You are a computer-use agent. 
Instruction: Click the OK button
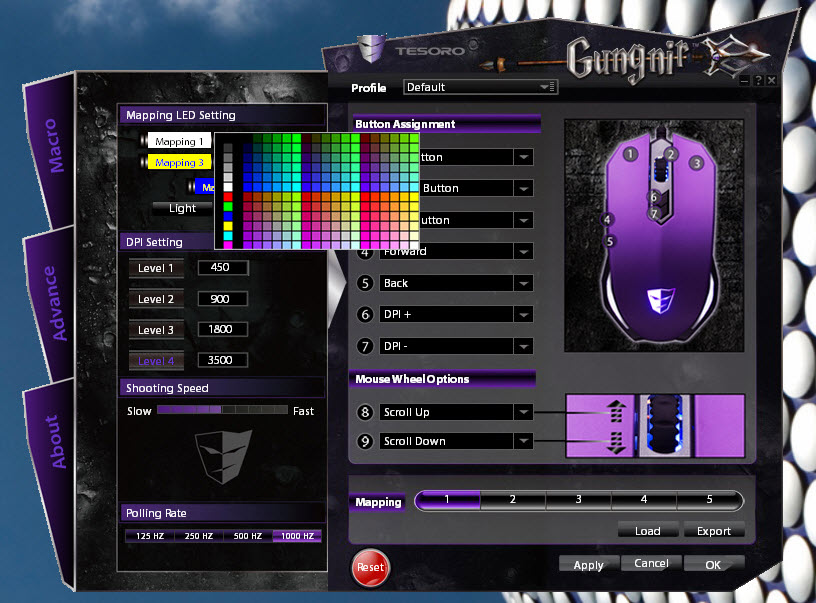(713, 564)
